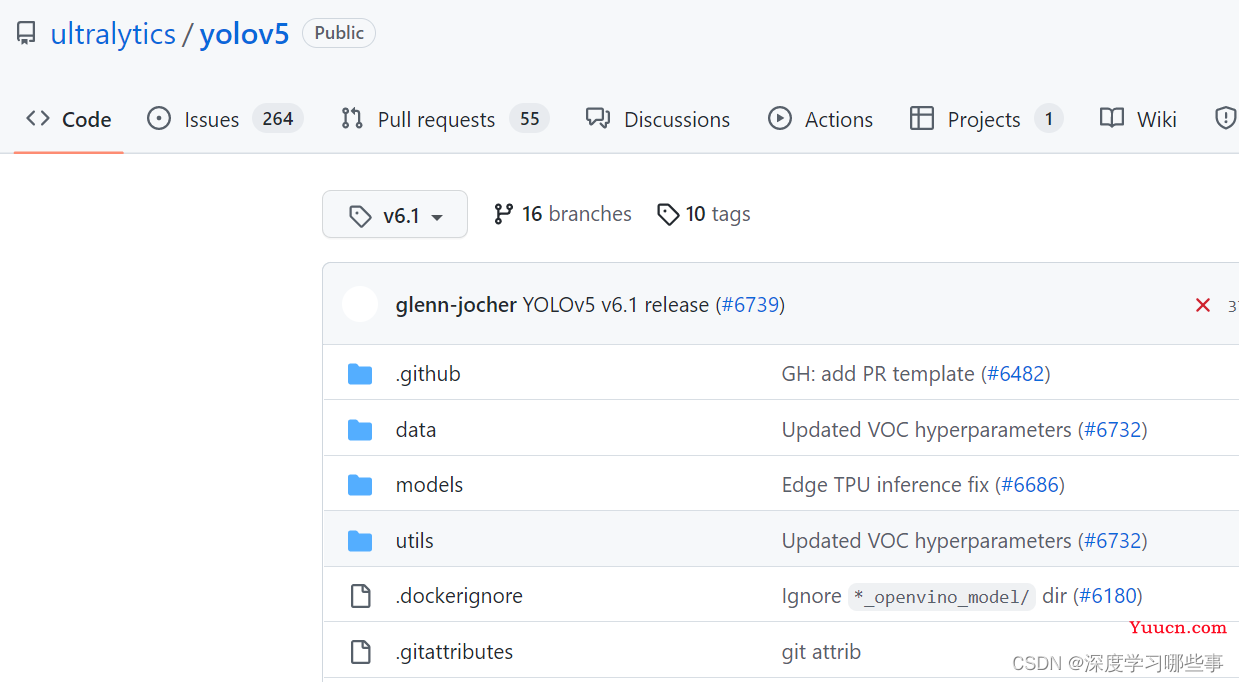Open the ultralytics owner link

pyautogui.click(x=113, y=34)
